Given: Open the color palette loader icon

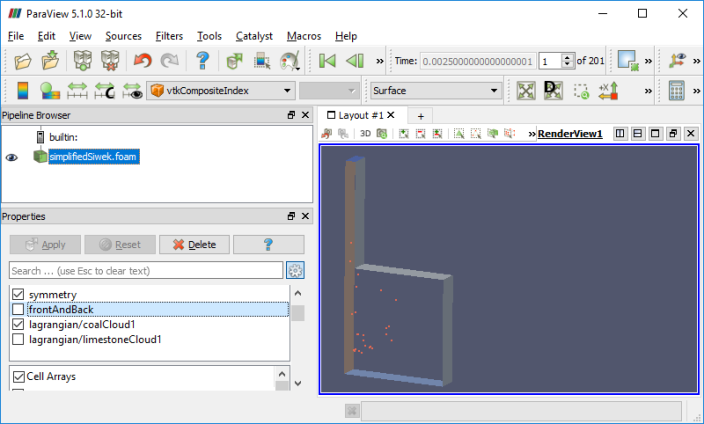Looking at the screenshot, I should click(x=290, y=61).
